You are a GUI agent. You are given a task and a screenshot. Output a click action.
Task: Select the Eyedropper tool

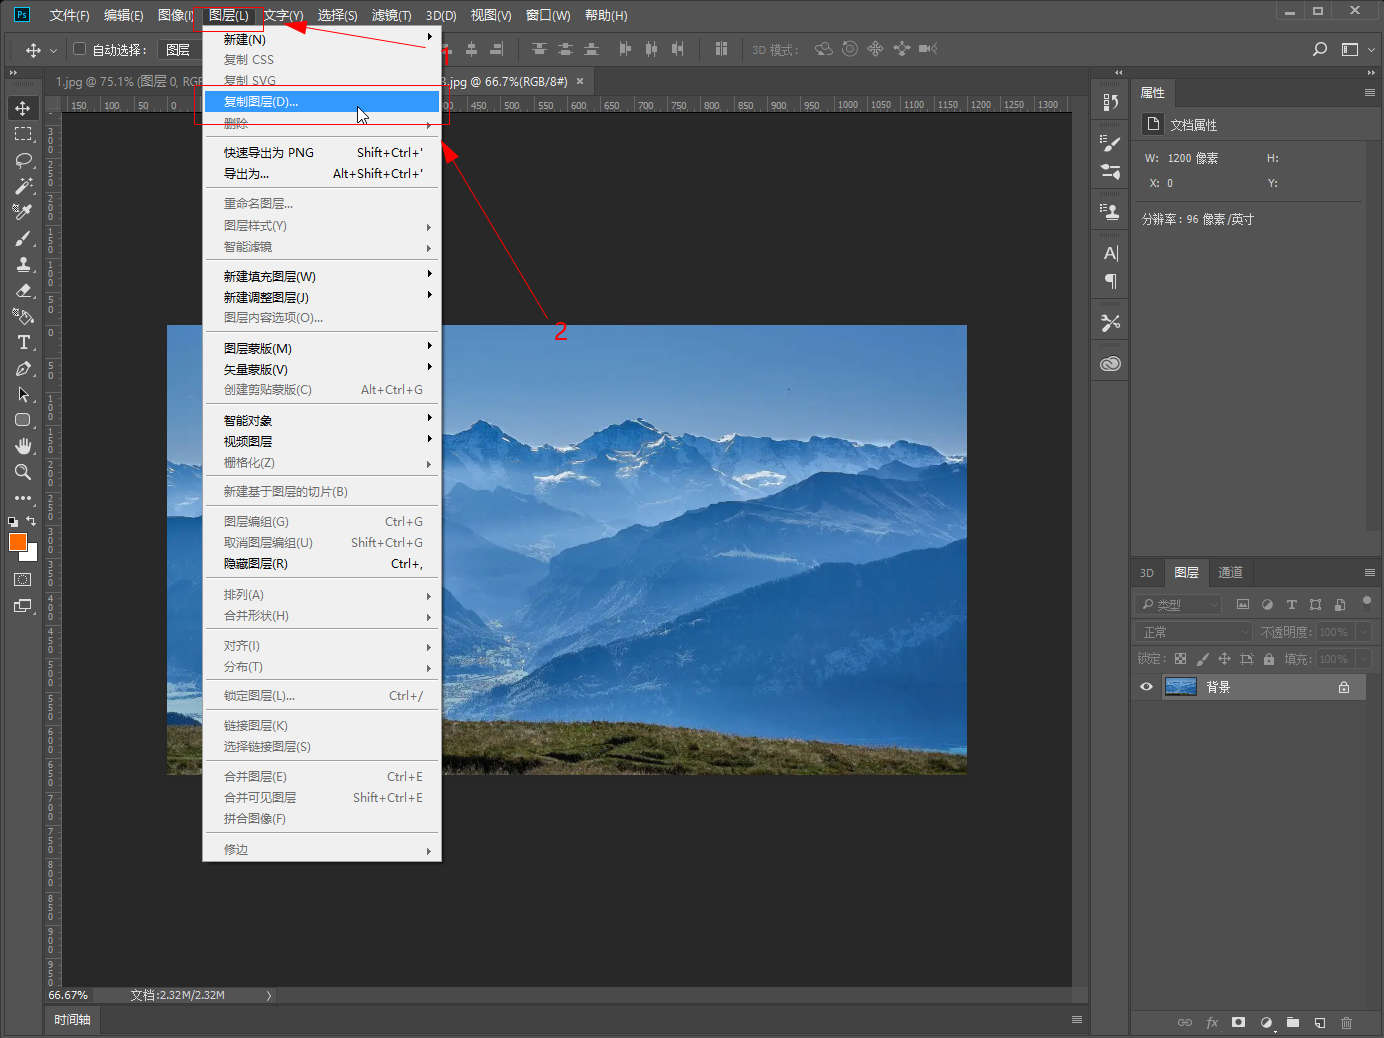(23, 212)
